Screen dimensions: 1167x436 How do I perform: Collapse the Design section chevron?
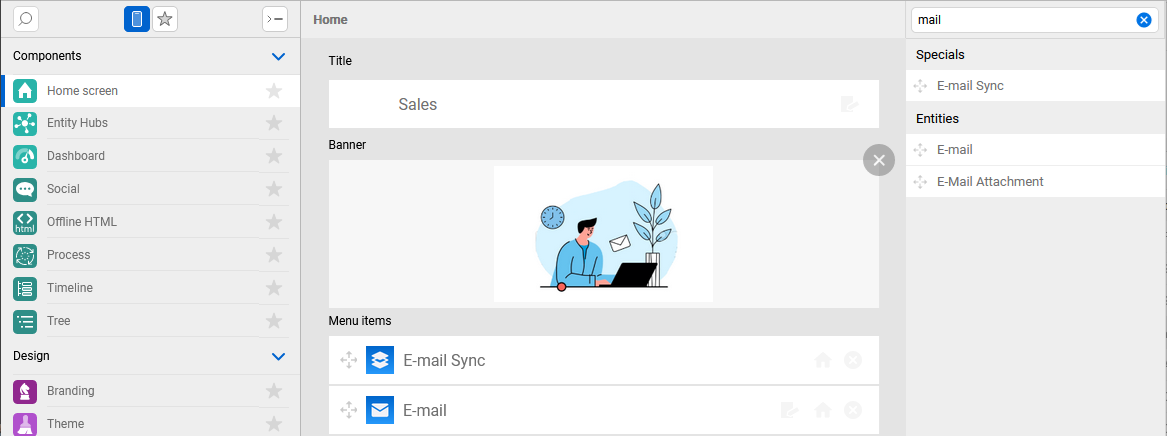coord(279,356)
